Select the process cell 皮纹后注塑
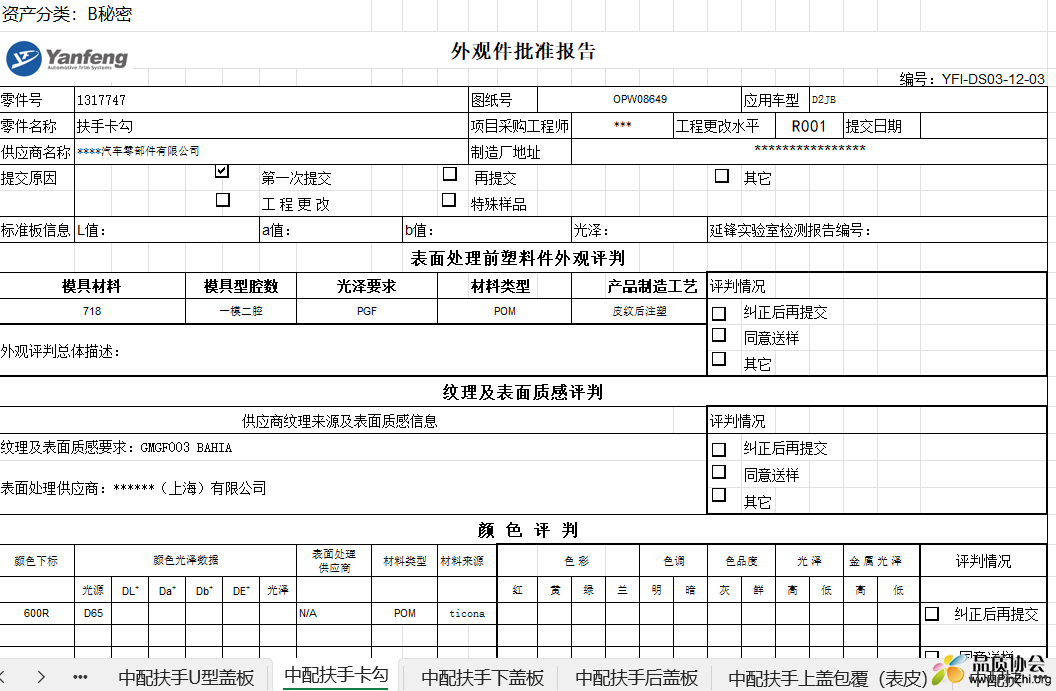Image resolution: width=1056 pixels, height=691 pixels. coord(639,311)
